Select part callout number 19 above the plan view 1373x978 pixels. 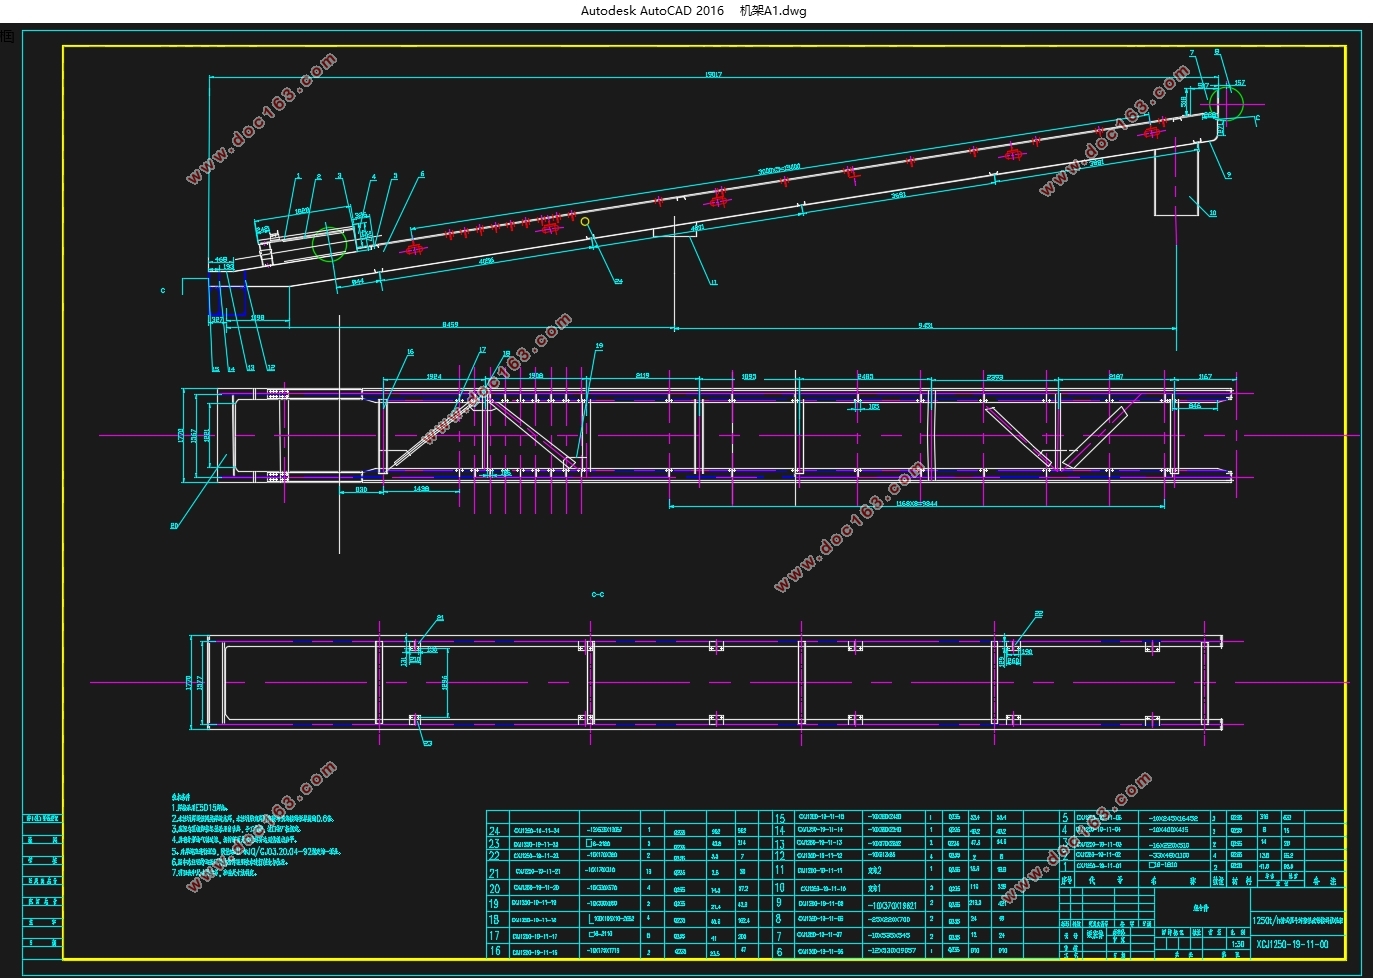(x=599, y=346)
